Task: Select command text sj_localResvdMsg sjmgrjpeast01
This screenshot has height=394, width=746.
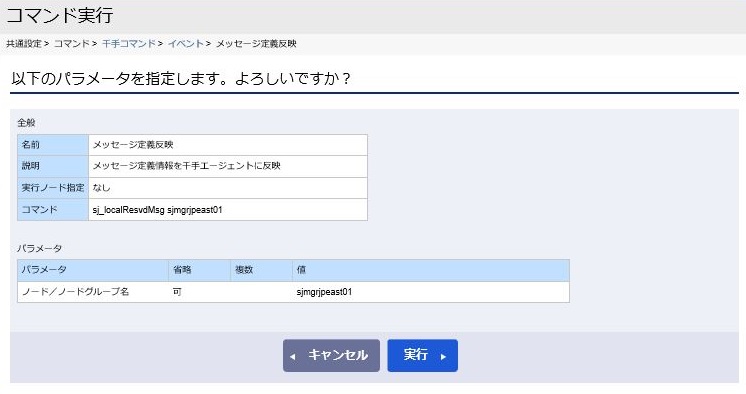Action: [x=157, y=210]
